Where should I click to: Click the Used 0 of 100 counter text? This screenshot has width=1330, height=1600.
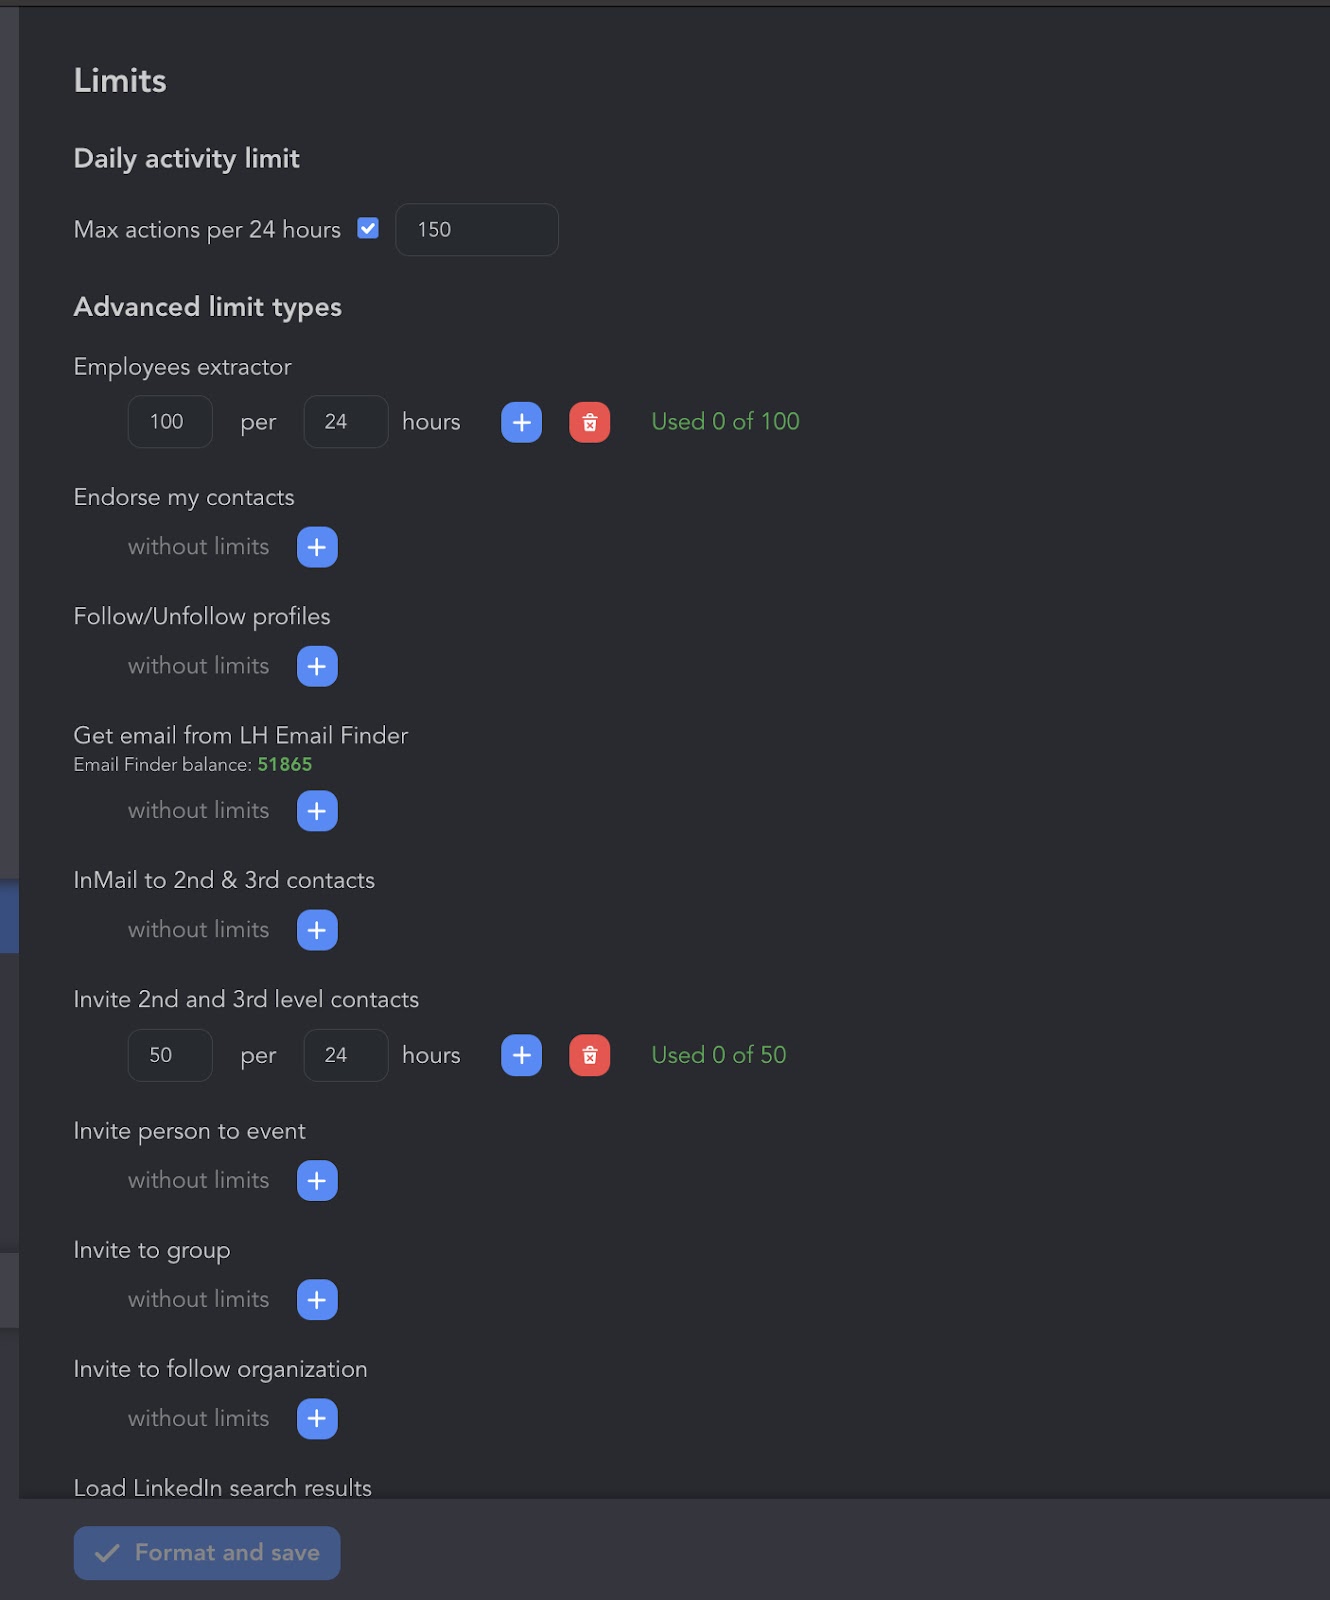pyautogui.click(x=725, y=421)
